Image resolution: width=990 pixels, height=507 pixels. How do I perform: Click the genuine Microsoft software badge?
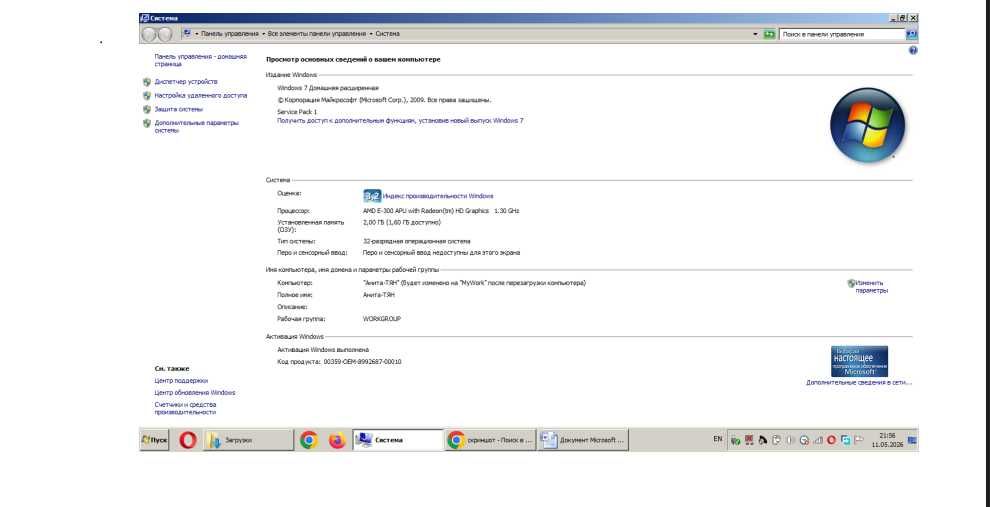pos(859,361)
